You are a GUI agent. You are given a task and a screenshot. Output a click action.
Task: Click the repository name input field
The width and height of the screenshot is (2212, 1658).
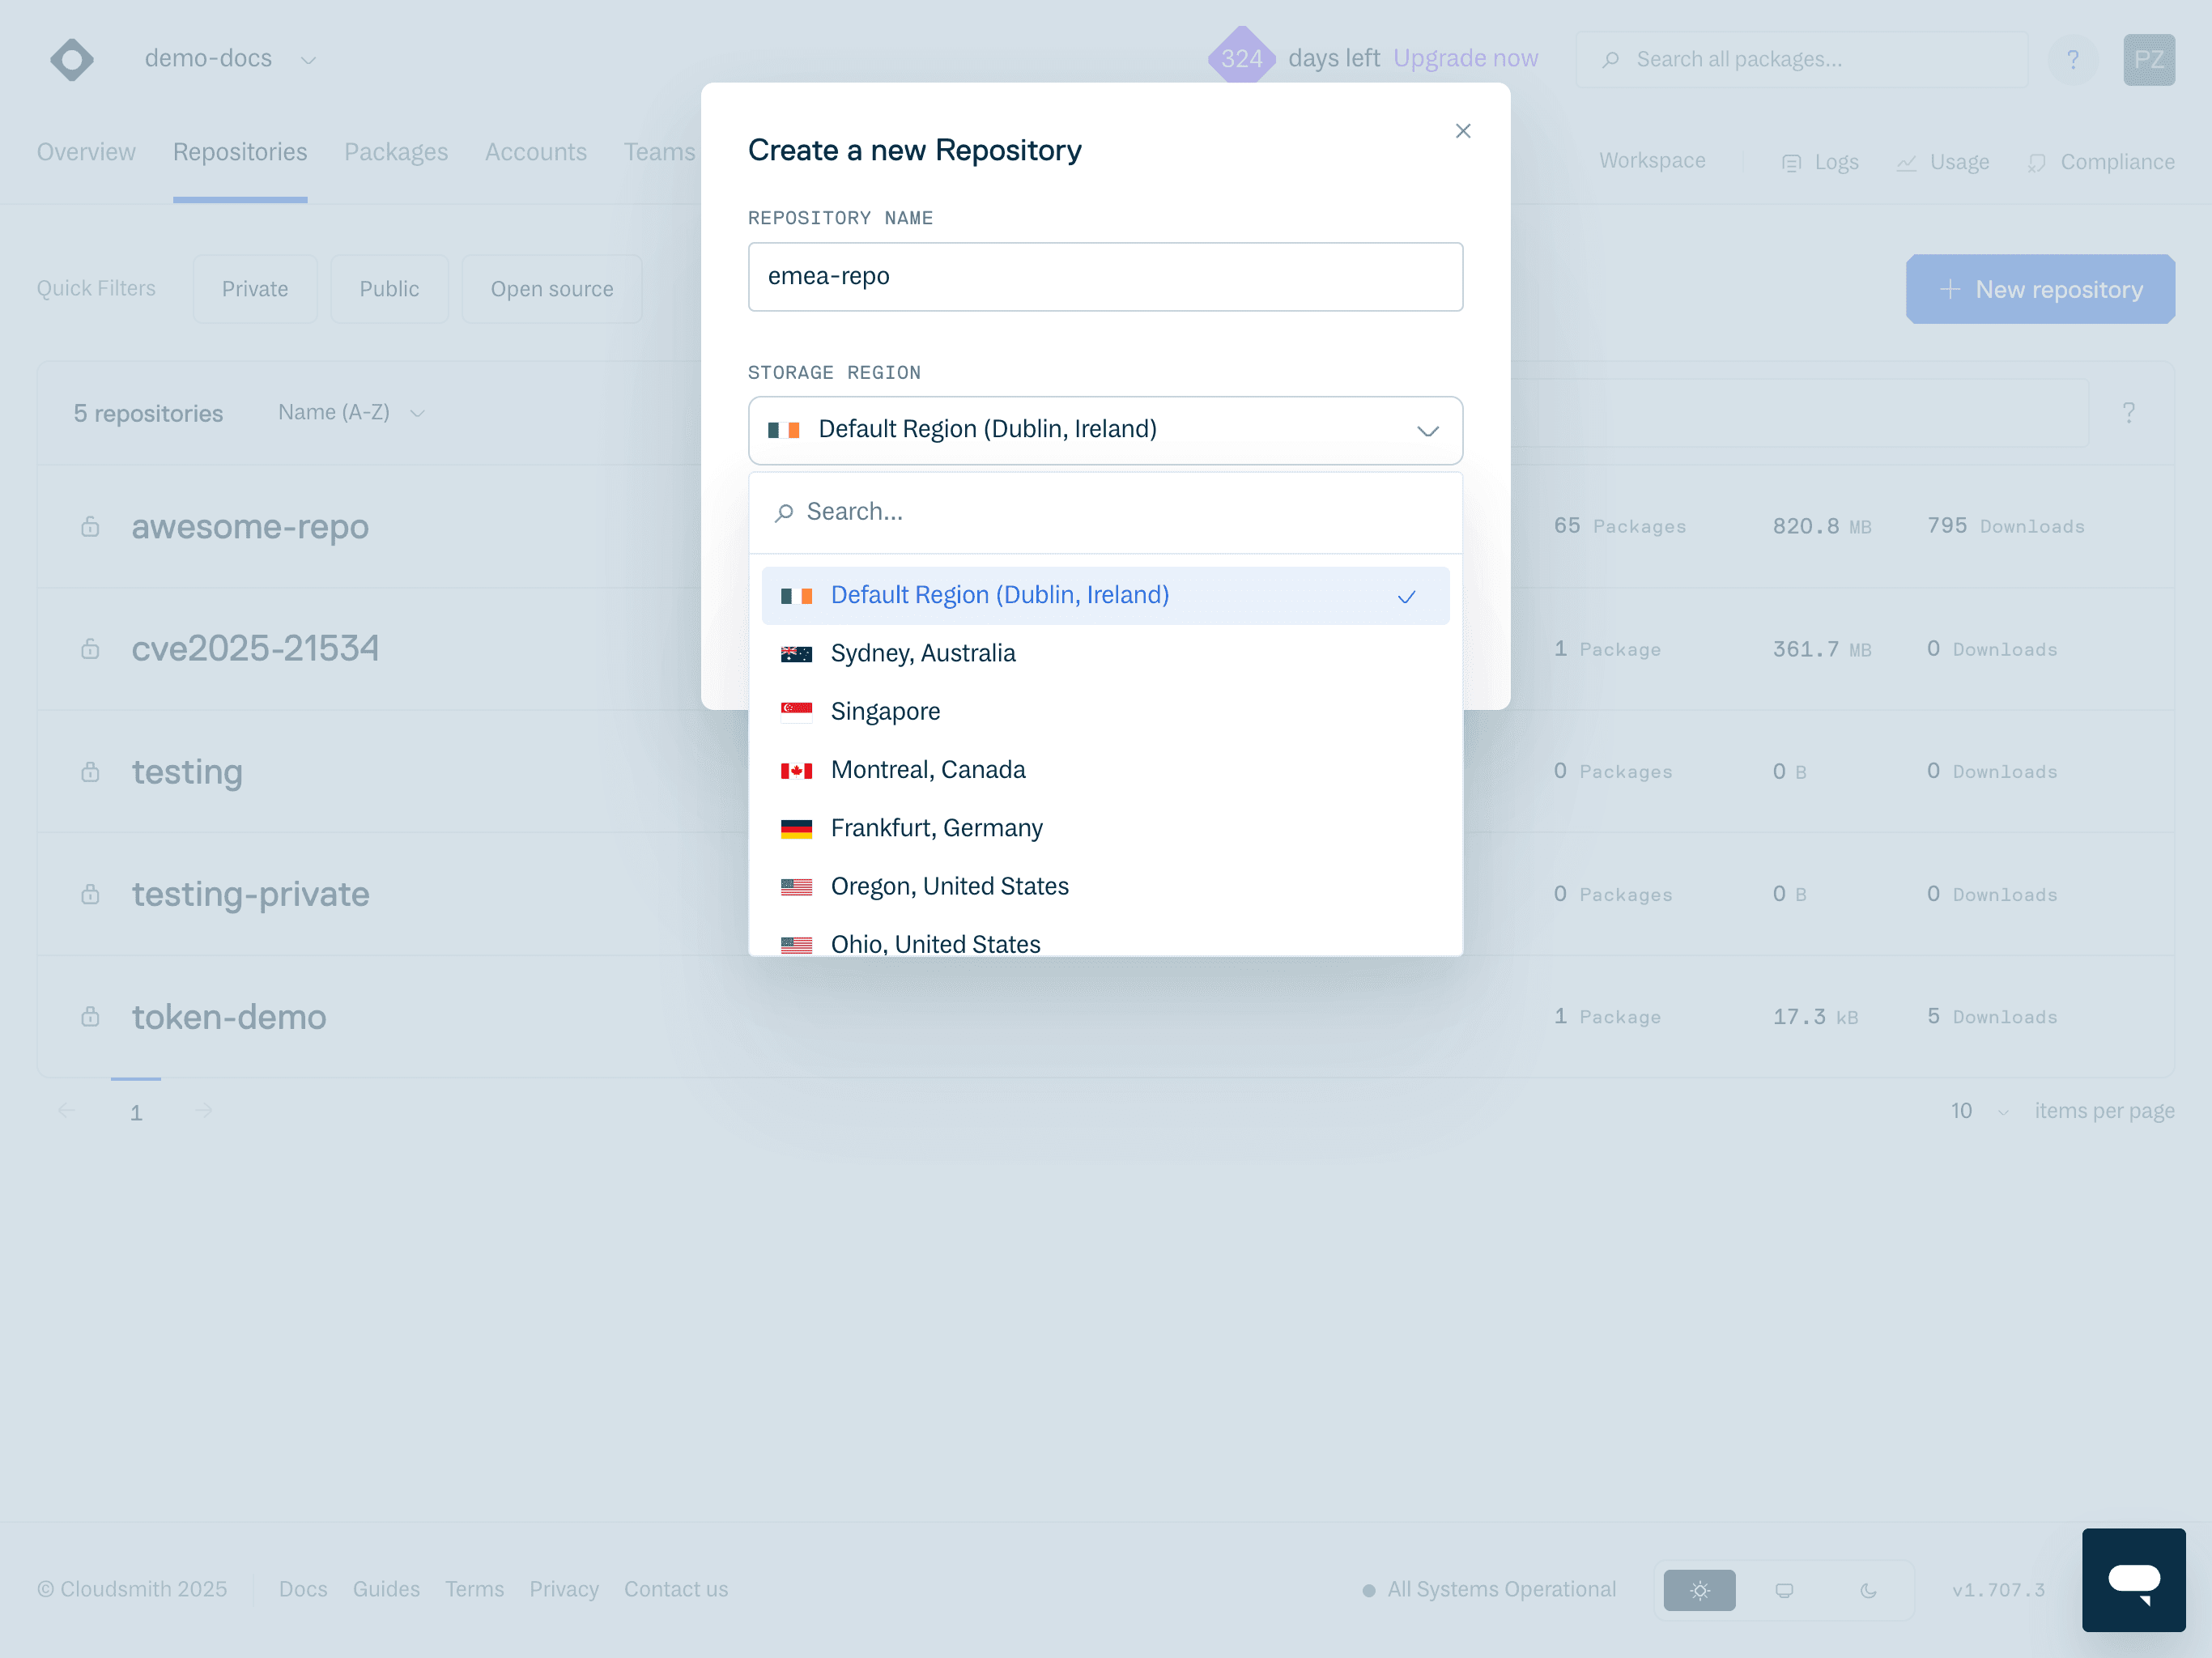(x=1105, y=276)
